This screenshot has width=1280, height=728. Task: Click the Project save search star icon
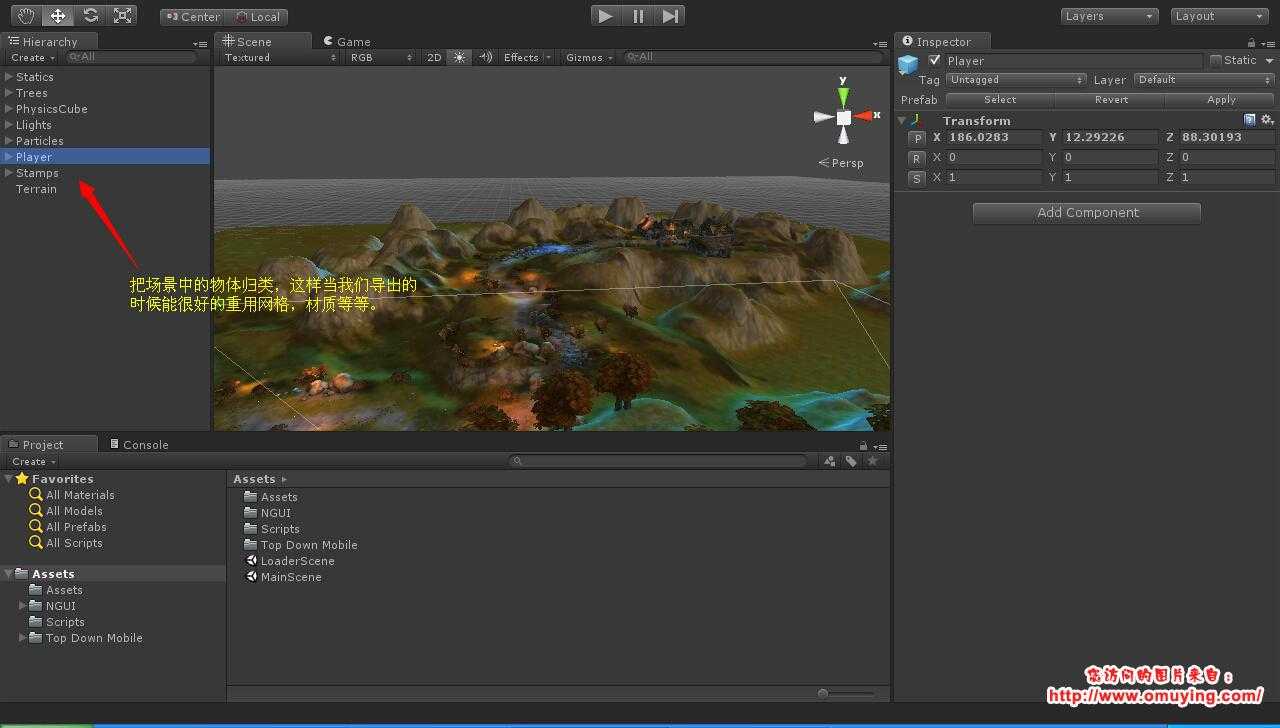(872, 461)
